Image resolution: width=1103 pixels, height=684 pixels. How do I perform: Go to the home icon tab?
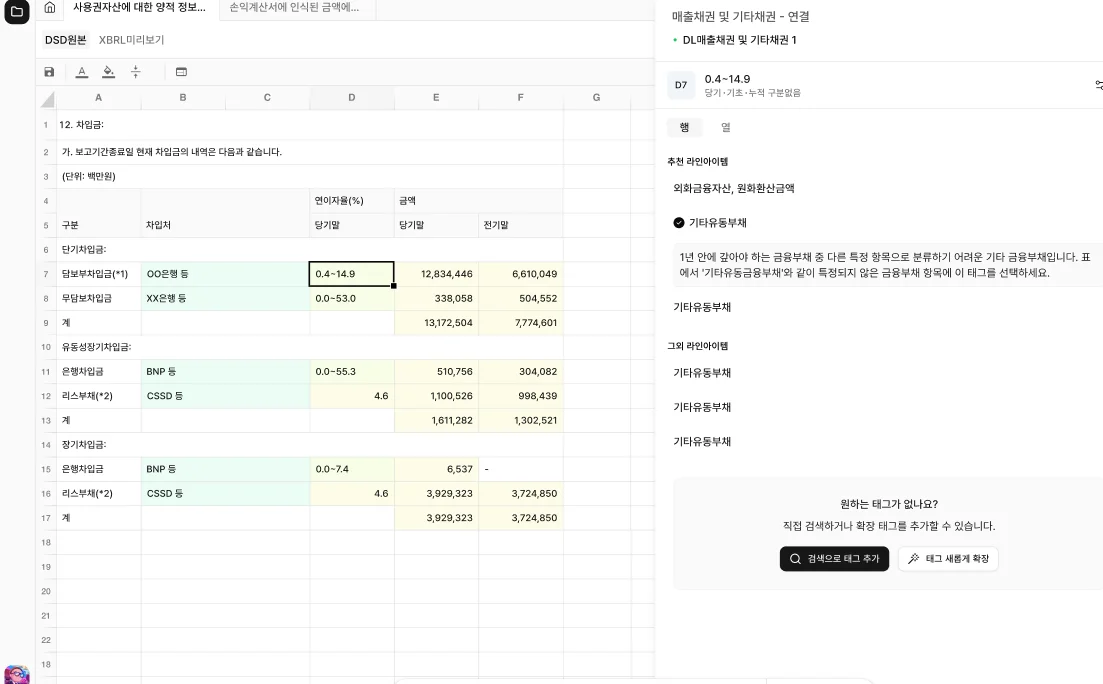click(50, 8)
